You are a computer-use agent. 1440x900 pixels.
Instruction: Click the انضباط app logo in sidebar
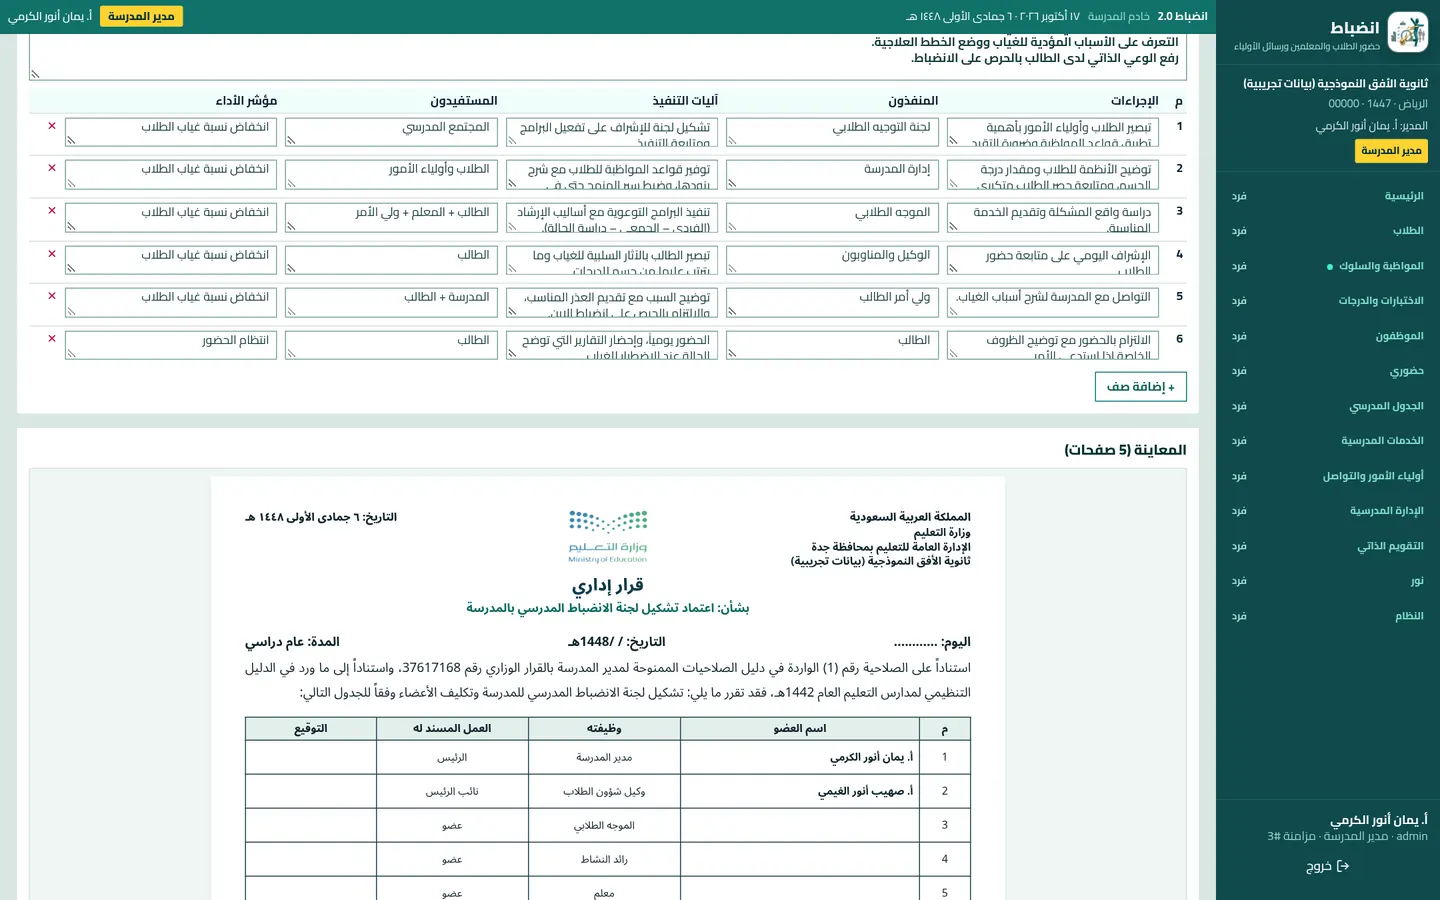pyautogui.click(x=1408, y=33)
